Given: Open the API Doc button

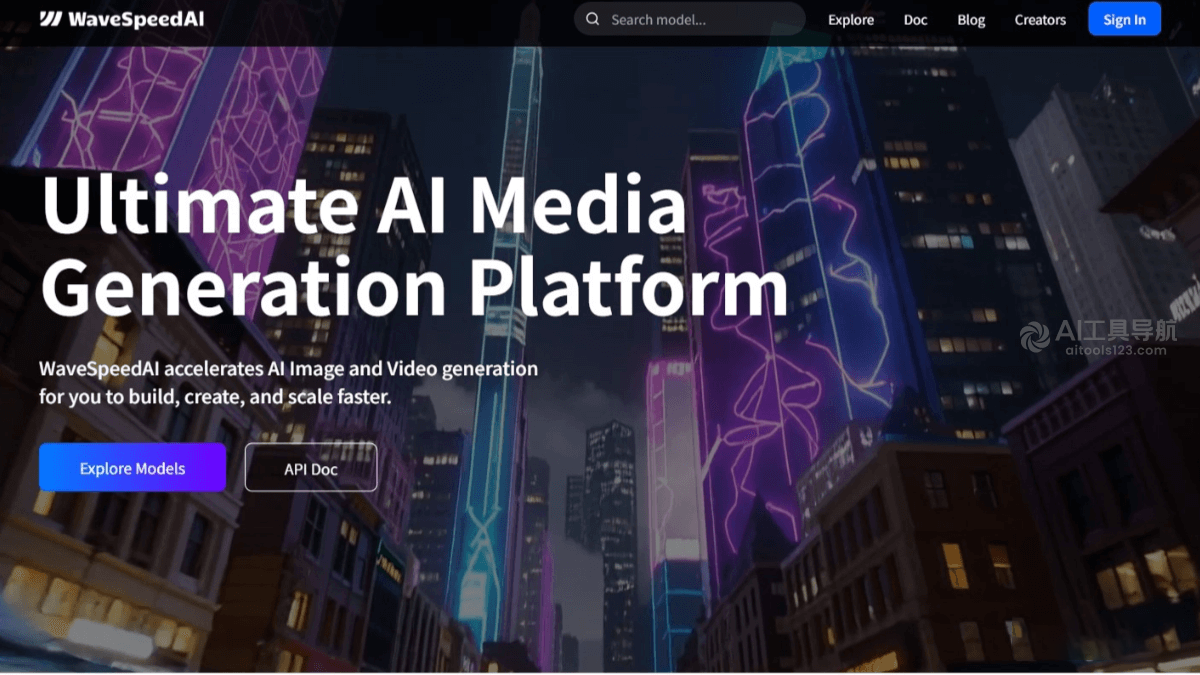Looking at the screenshot, I should [311, 468].
